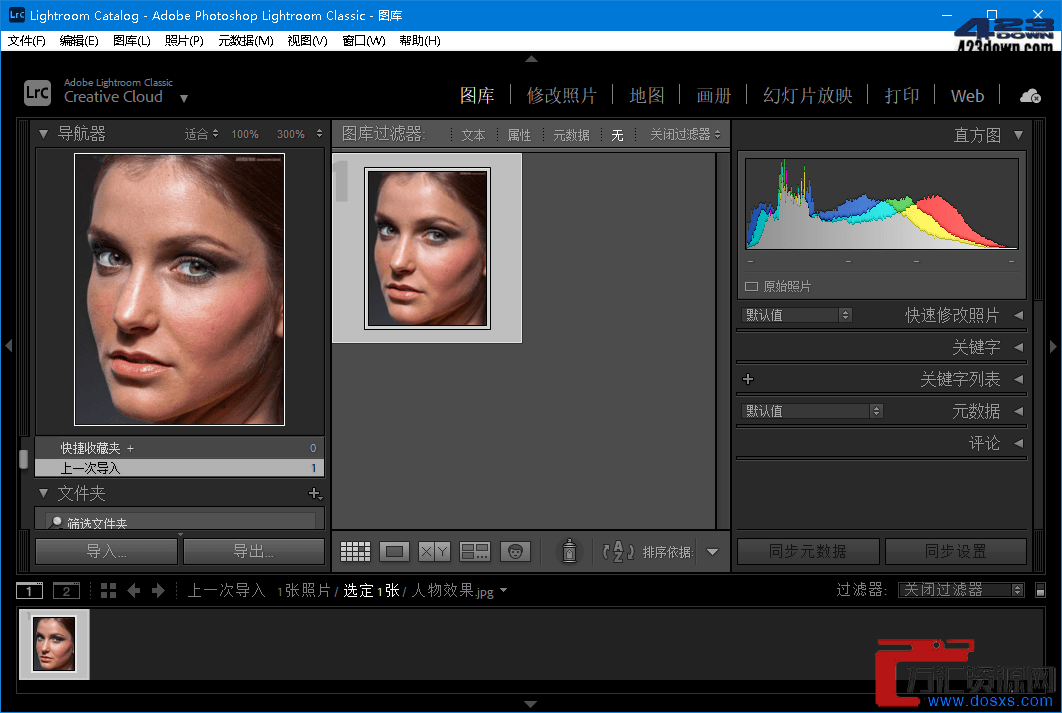Go forward with the filmstrip right arrow
The image size is (1062, 713).
(158, 590)
